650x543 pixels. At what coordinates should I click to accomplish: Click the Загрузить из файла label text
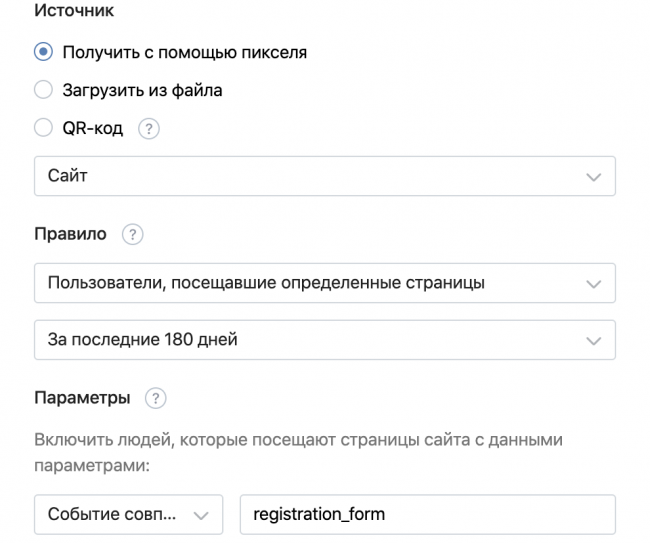(x=142, y=91)
